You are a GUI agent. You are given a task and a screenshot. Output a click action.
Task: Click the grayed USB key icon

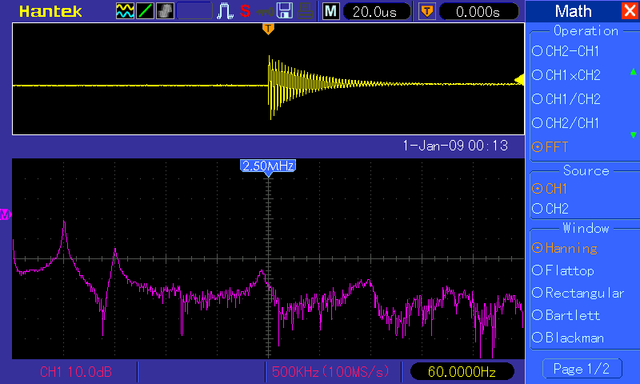pyautogui.click(x=265, y=12)
